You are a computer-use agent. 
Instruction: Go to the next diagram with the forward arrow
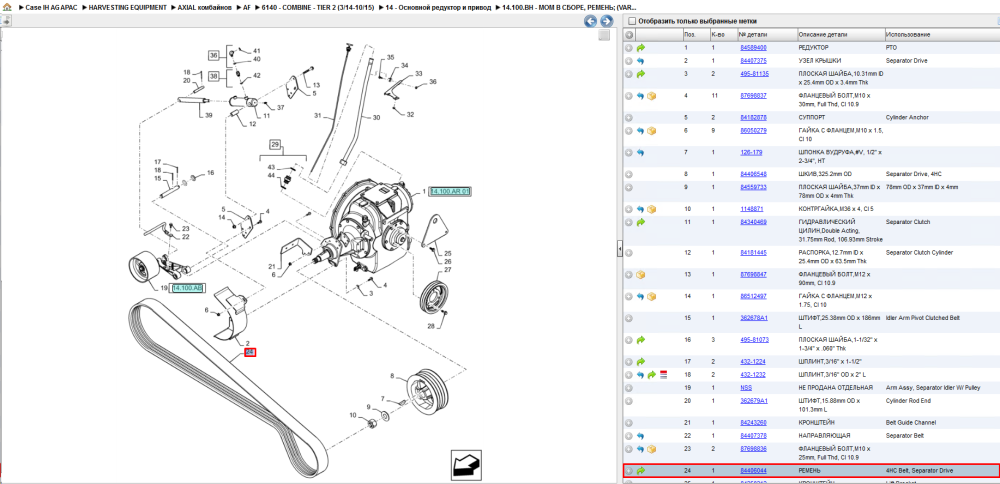click(607, 21)
